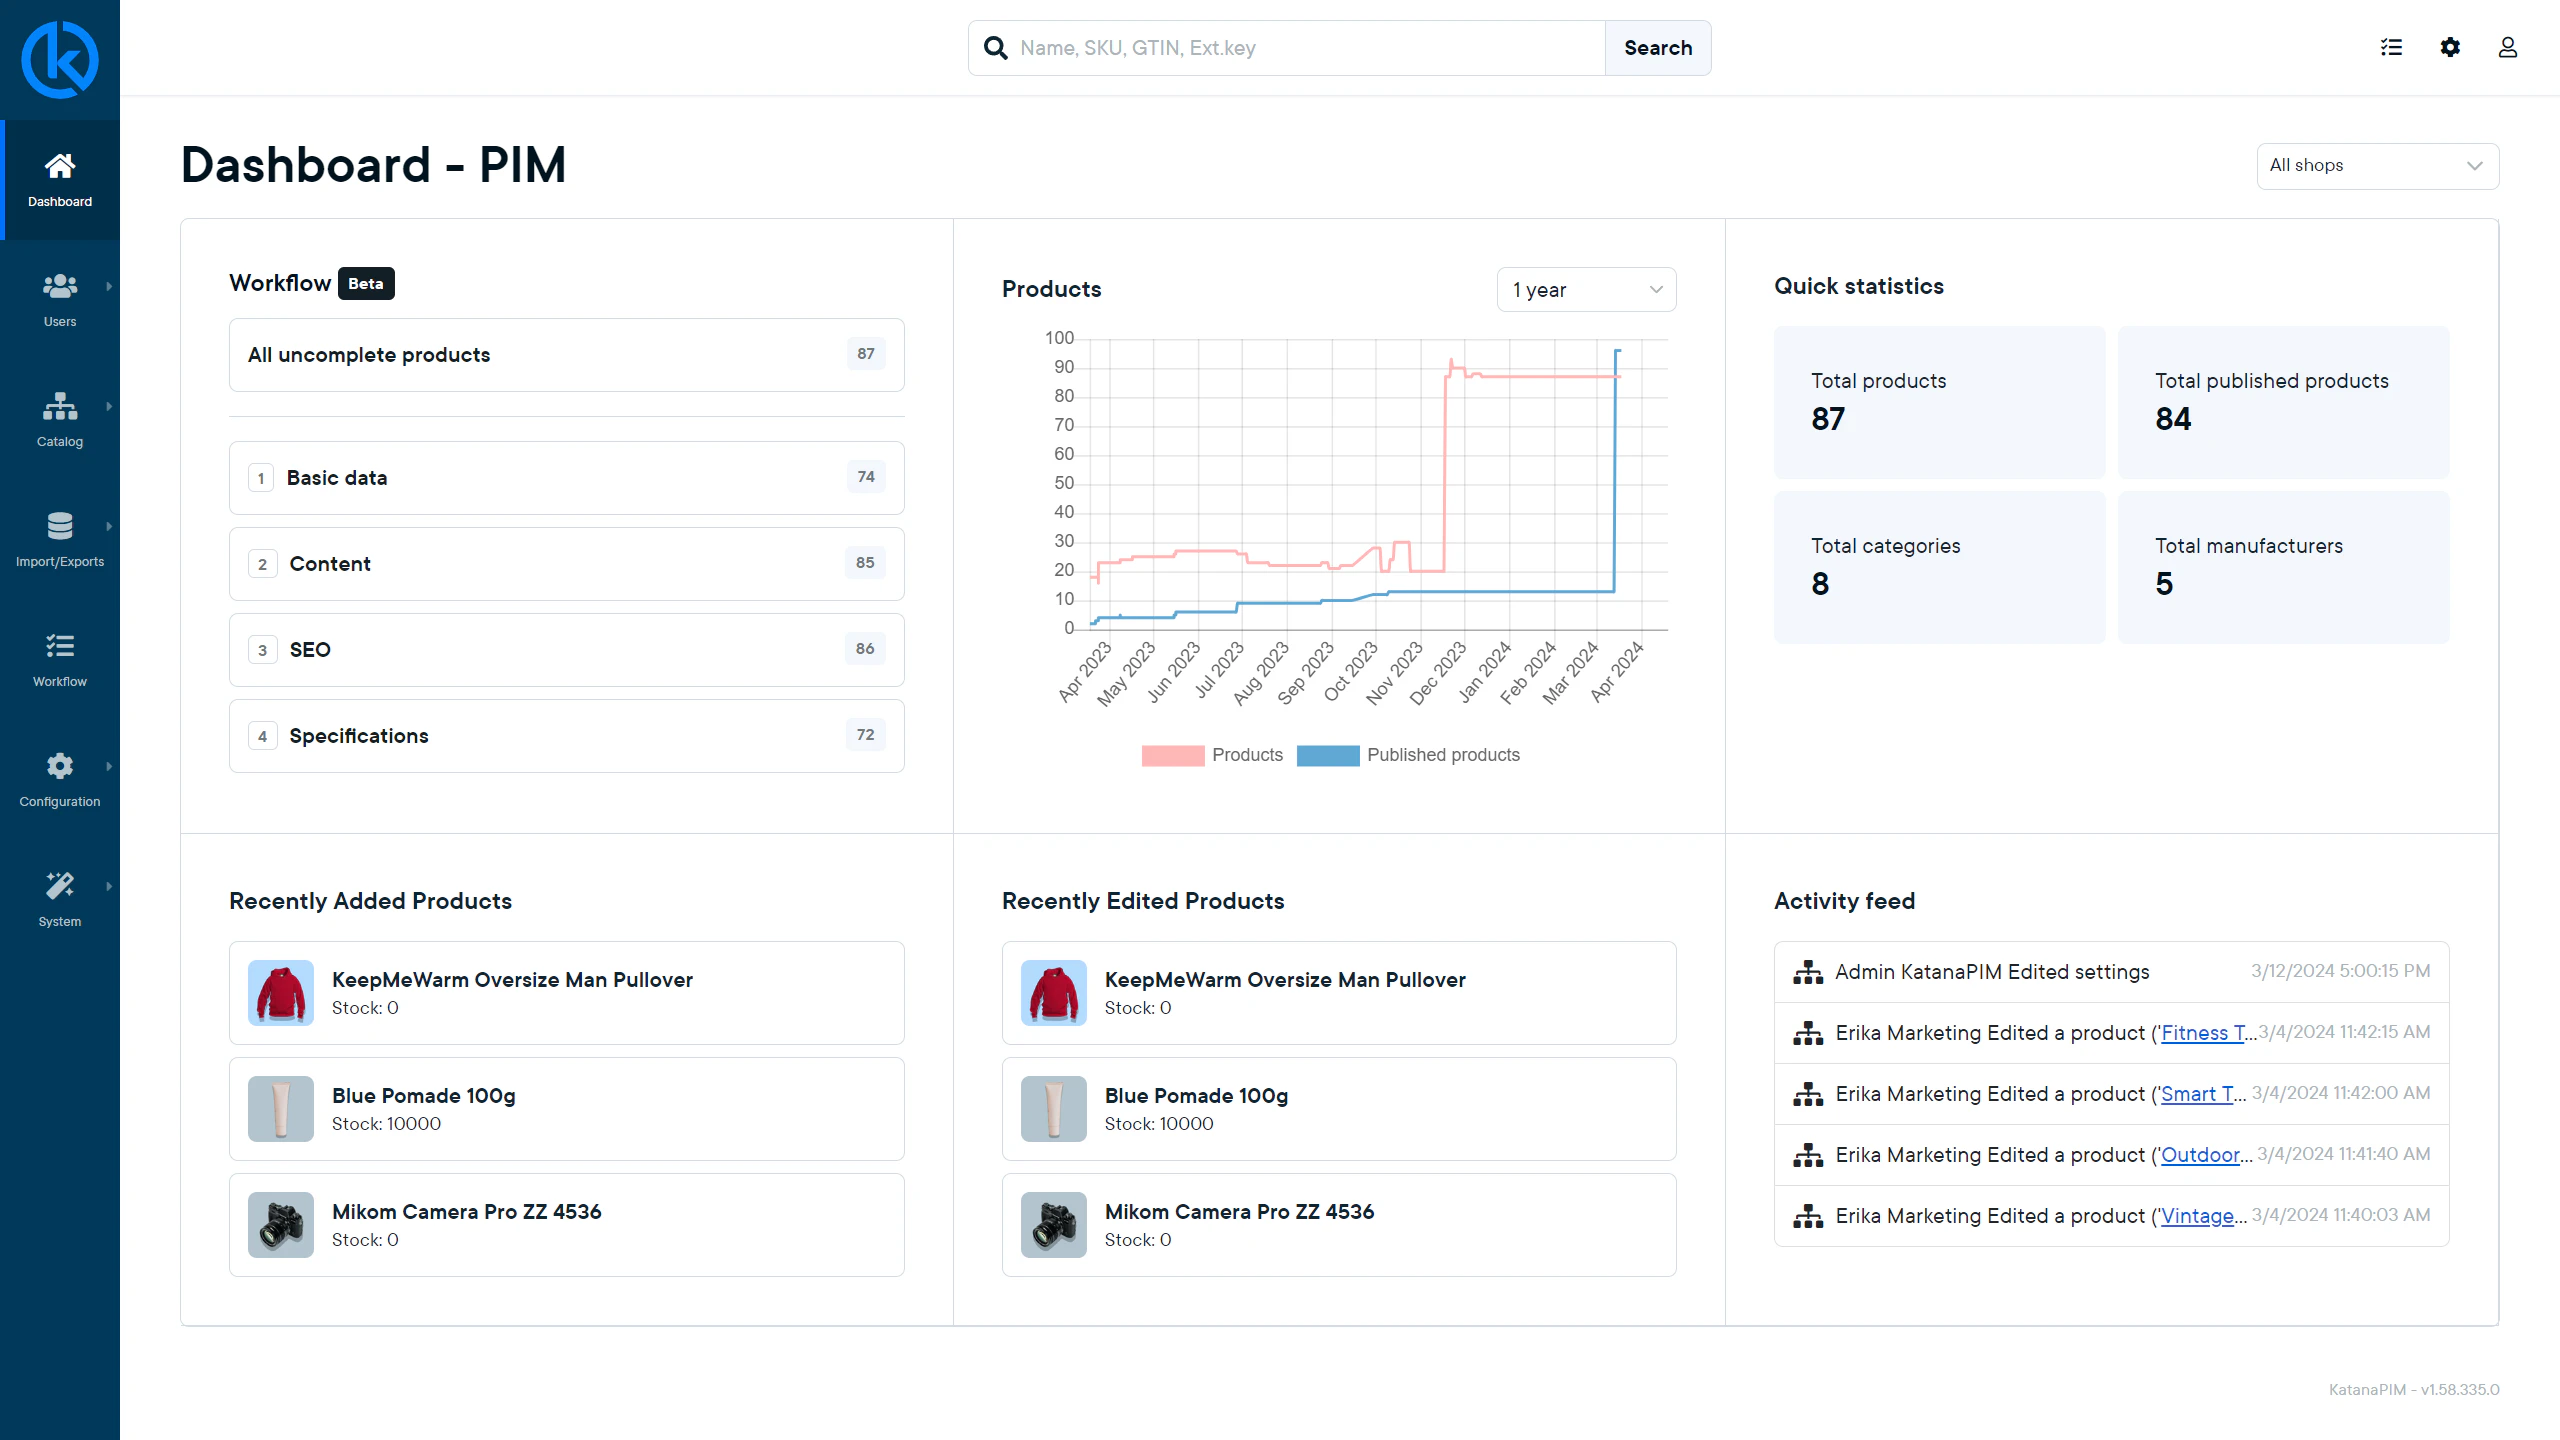Open the All shops dropdown
This screenshot has width=2560, height=1440.
tap(2377, 166)
